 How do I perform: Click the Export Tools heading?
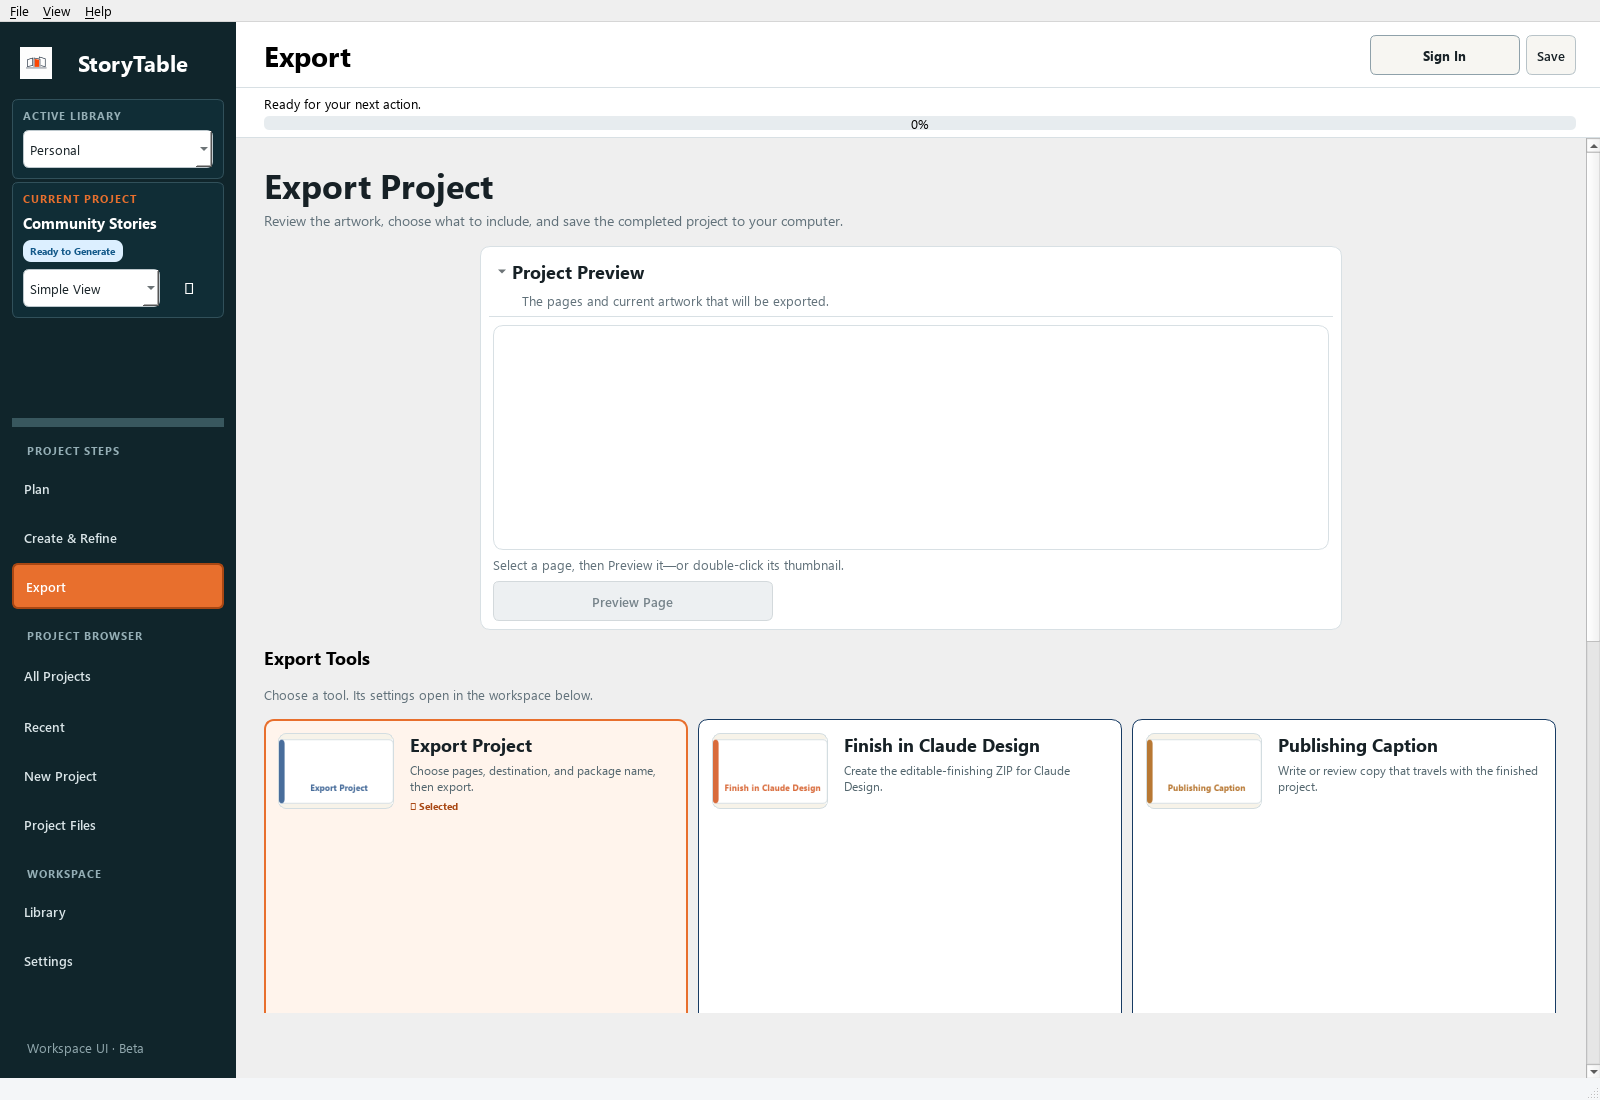(x=317, y=659)
